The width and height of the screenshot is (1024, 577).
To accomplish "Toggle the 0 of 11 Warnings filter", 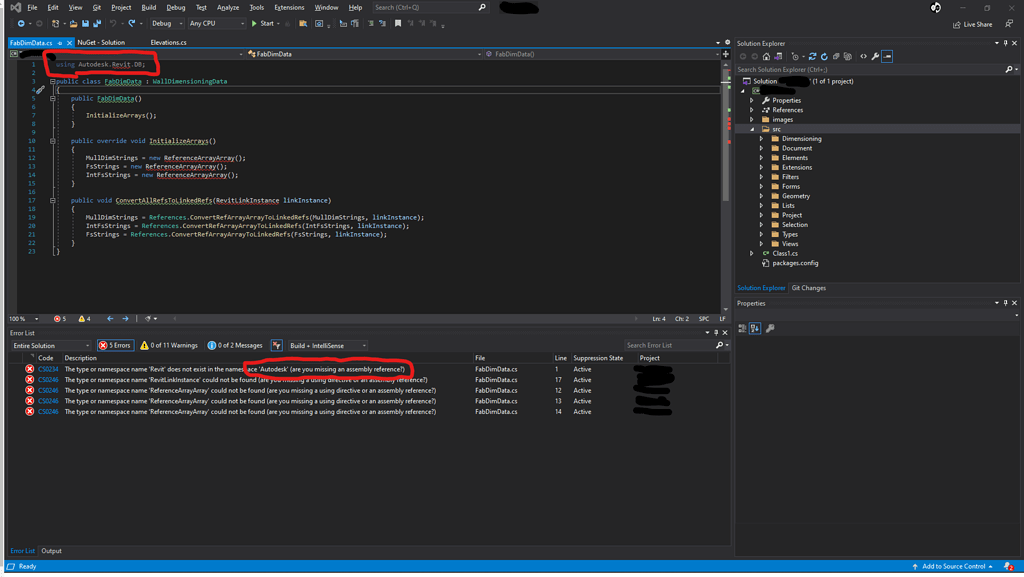I will click(168, 346).
